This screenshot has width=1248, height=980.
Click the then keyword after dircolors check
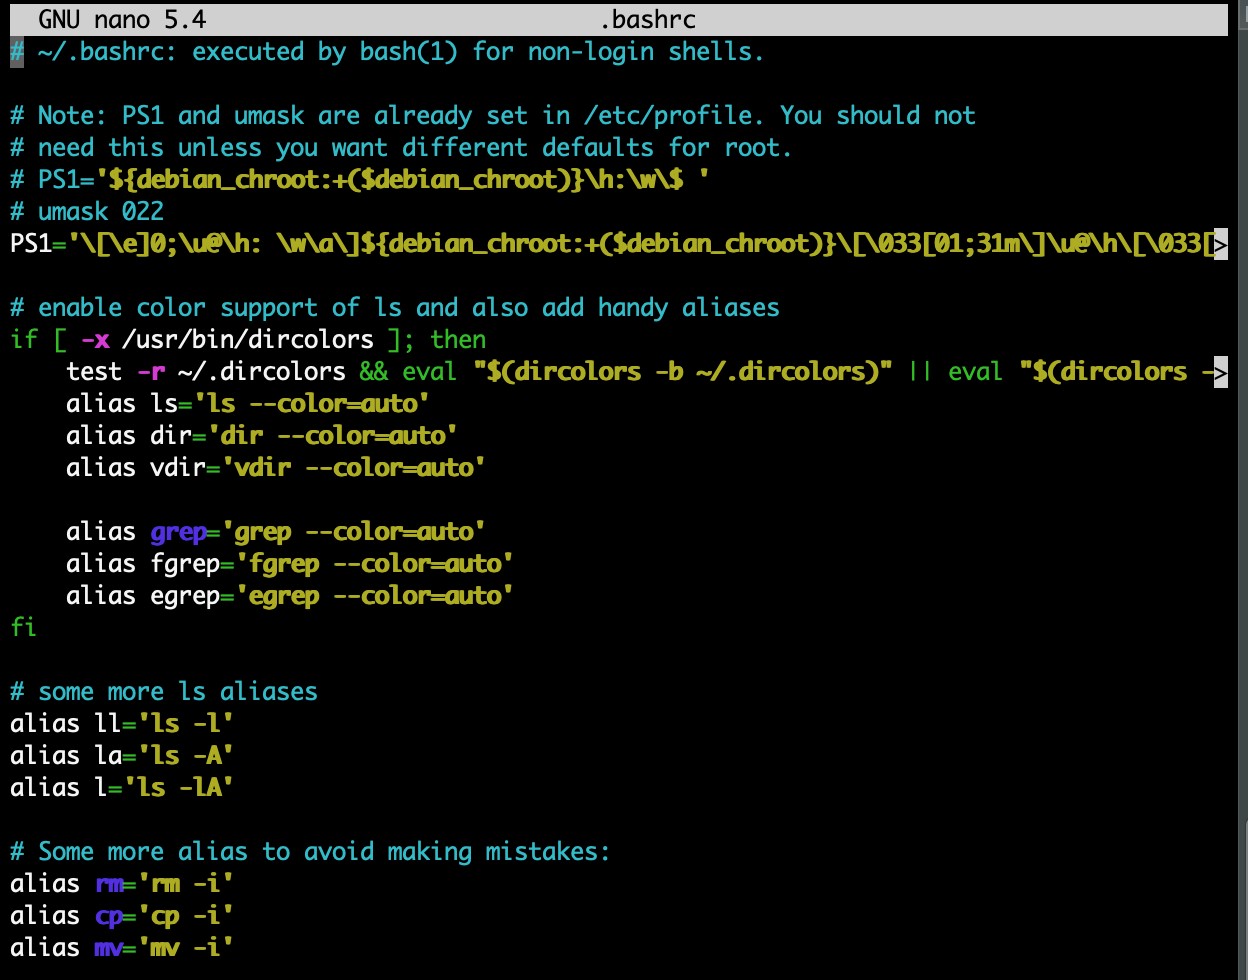tap(458, 339)
